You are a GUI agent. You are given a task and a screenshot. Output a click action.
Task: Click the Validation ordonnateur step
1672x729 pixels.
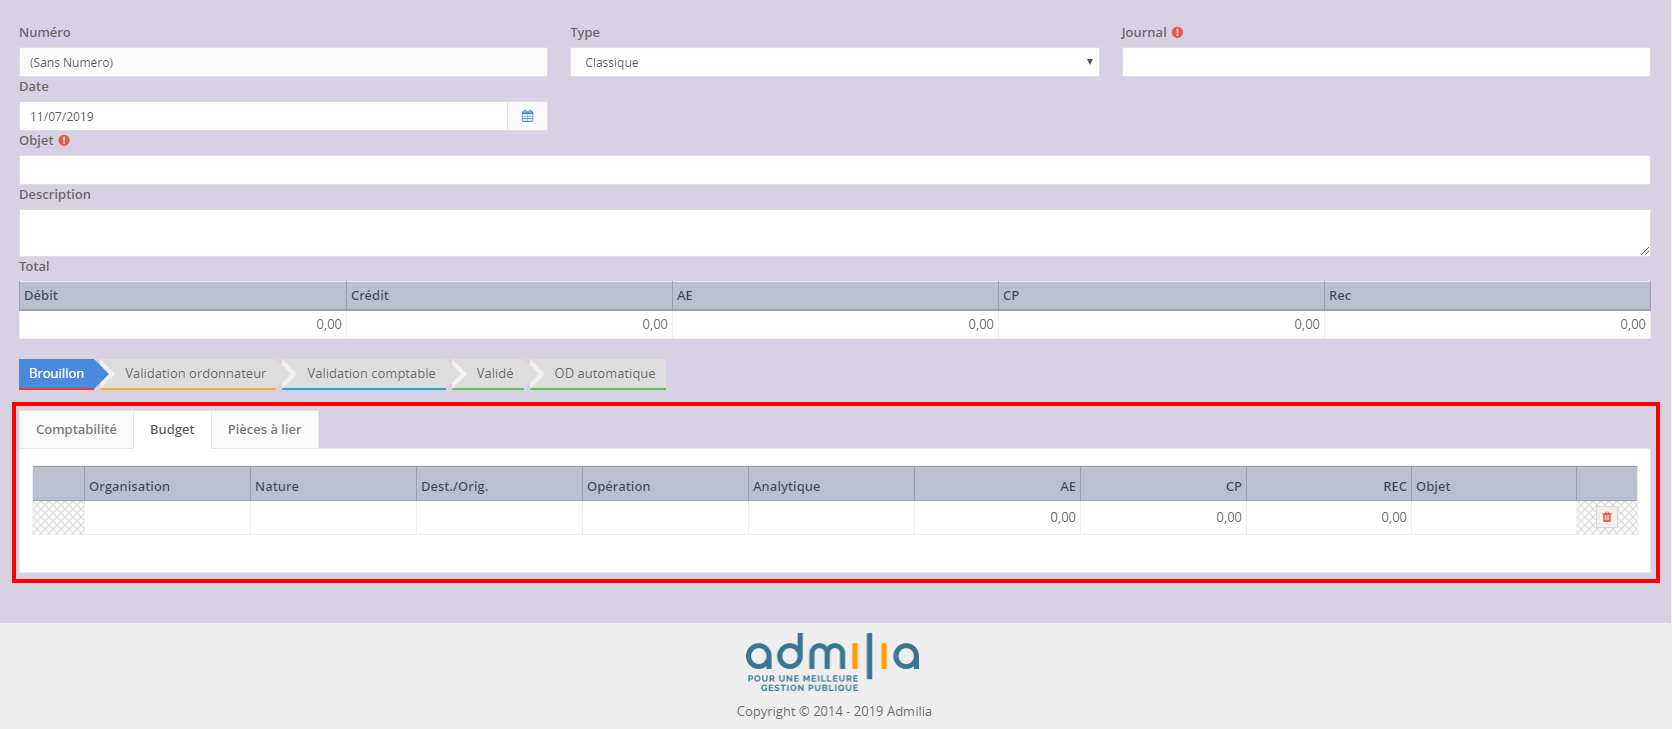(x=195, y=373)
